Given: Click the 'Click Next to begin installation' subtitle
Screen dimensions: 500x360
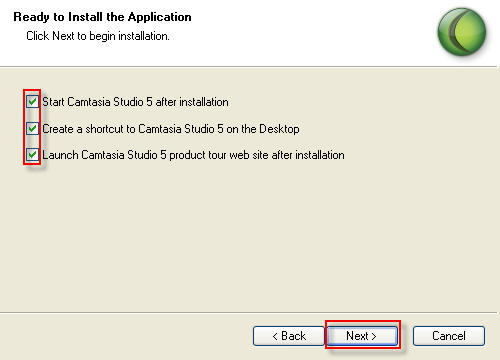Looking at the screenshot, I should tap(98, 36).
